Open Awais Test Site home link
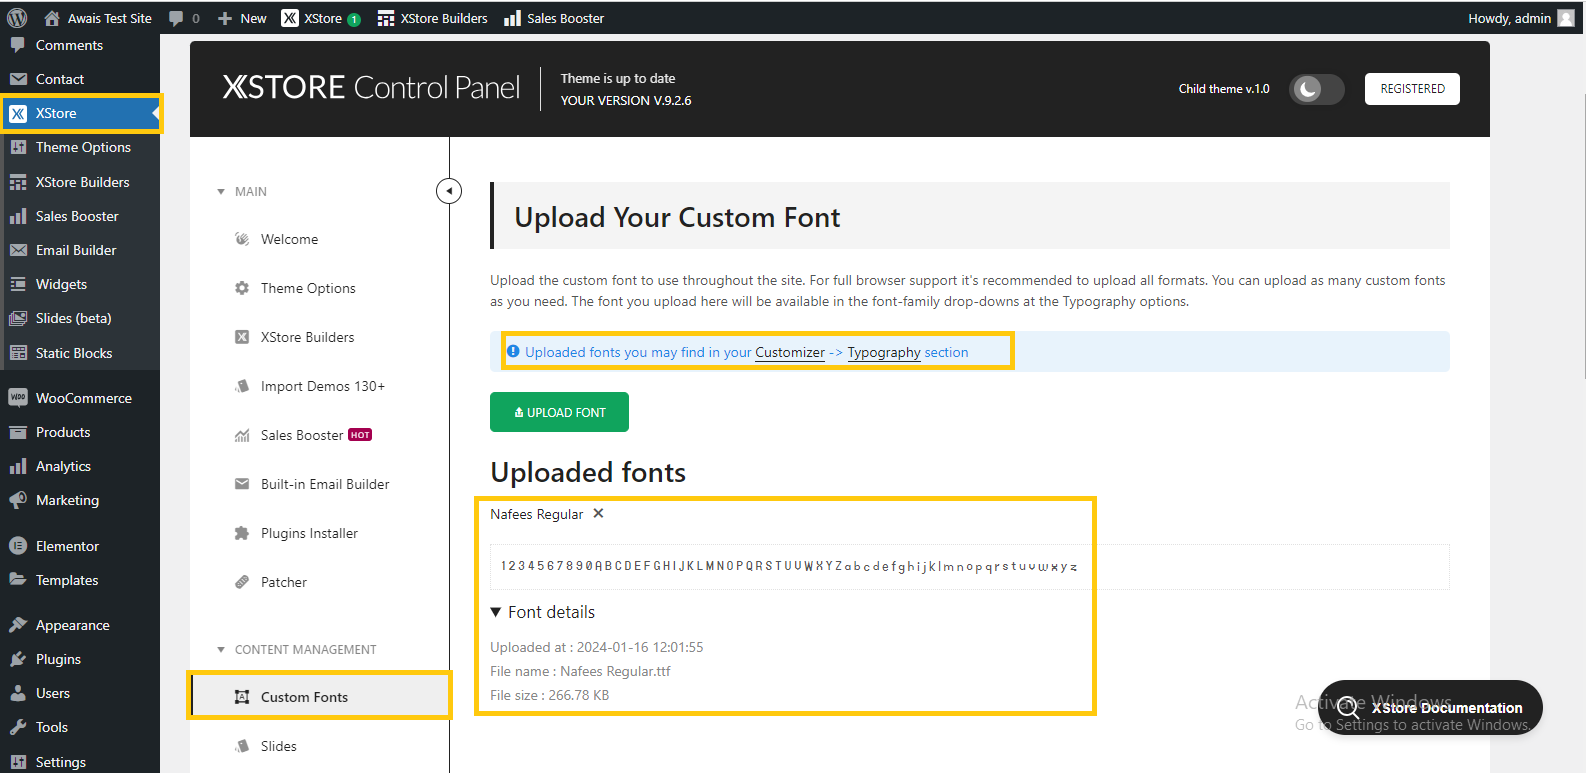This screenshot has width=1586, height=773. click(x=98, y=18)
